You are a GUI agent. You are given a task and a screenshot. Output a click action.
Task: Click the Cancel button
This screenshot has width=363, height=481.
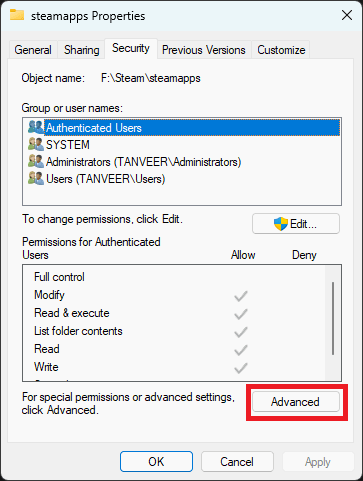coord(237,462)
